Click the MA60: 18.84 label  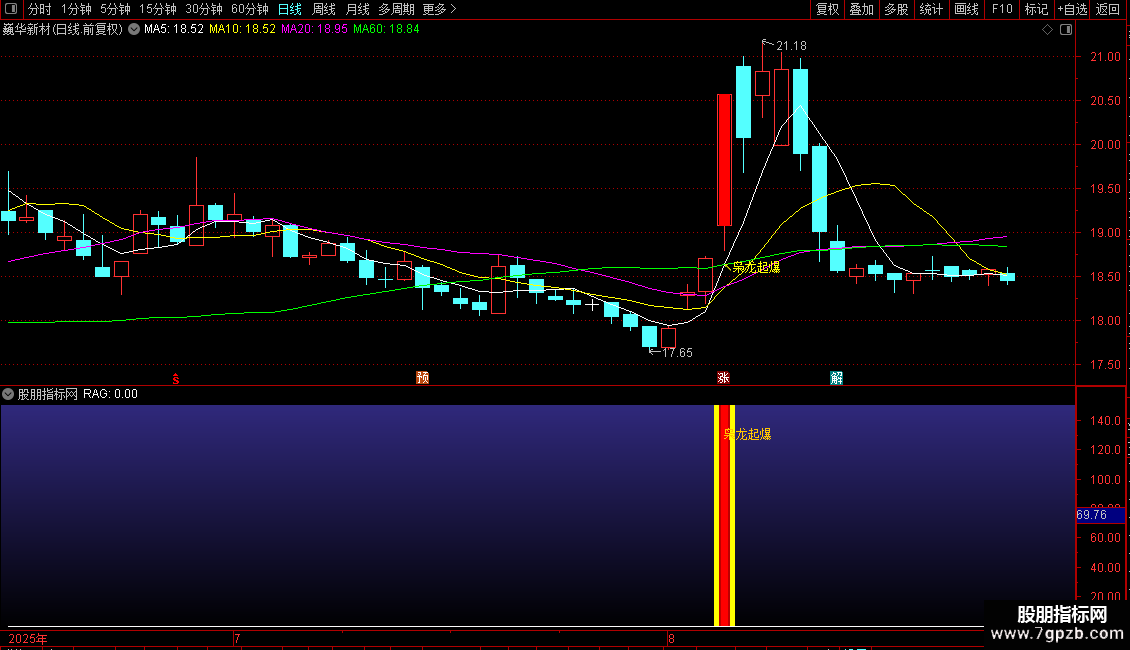tap(386, 29)
